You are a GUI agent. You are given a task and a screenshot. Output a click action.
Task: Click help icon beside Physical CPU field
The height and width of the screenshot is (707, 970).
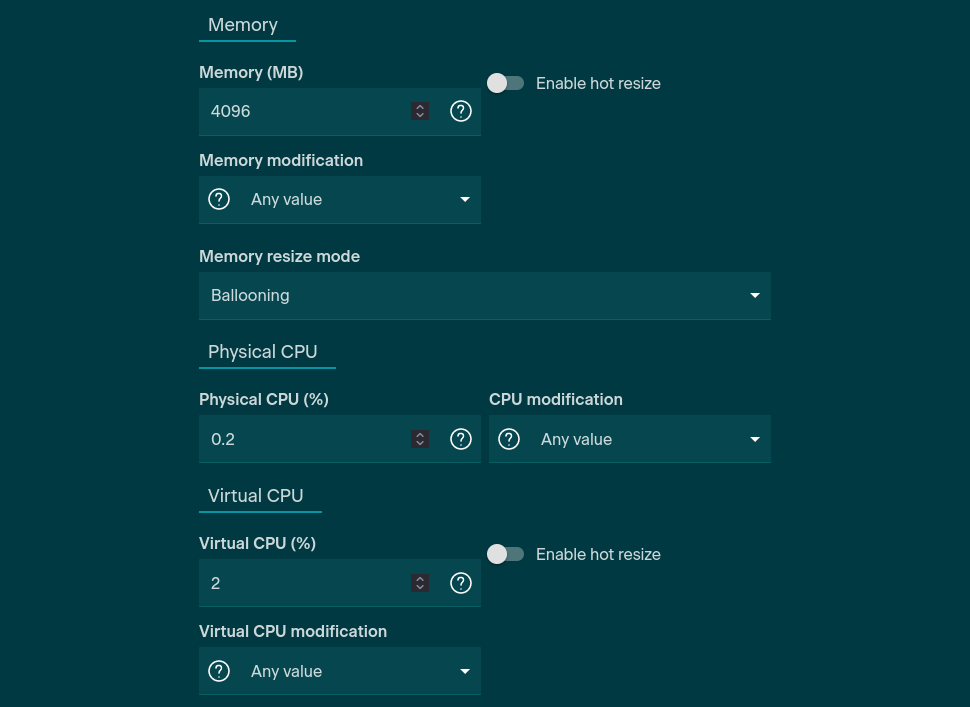(461, 439)
